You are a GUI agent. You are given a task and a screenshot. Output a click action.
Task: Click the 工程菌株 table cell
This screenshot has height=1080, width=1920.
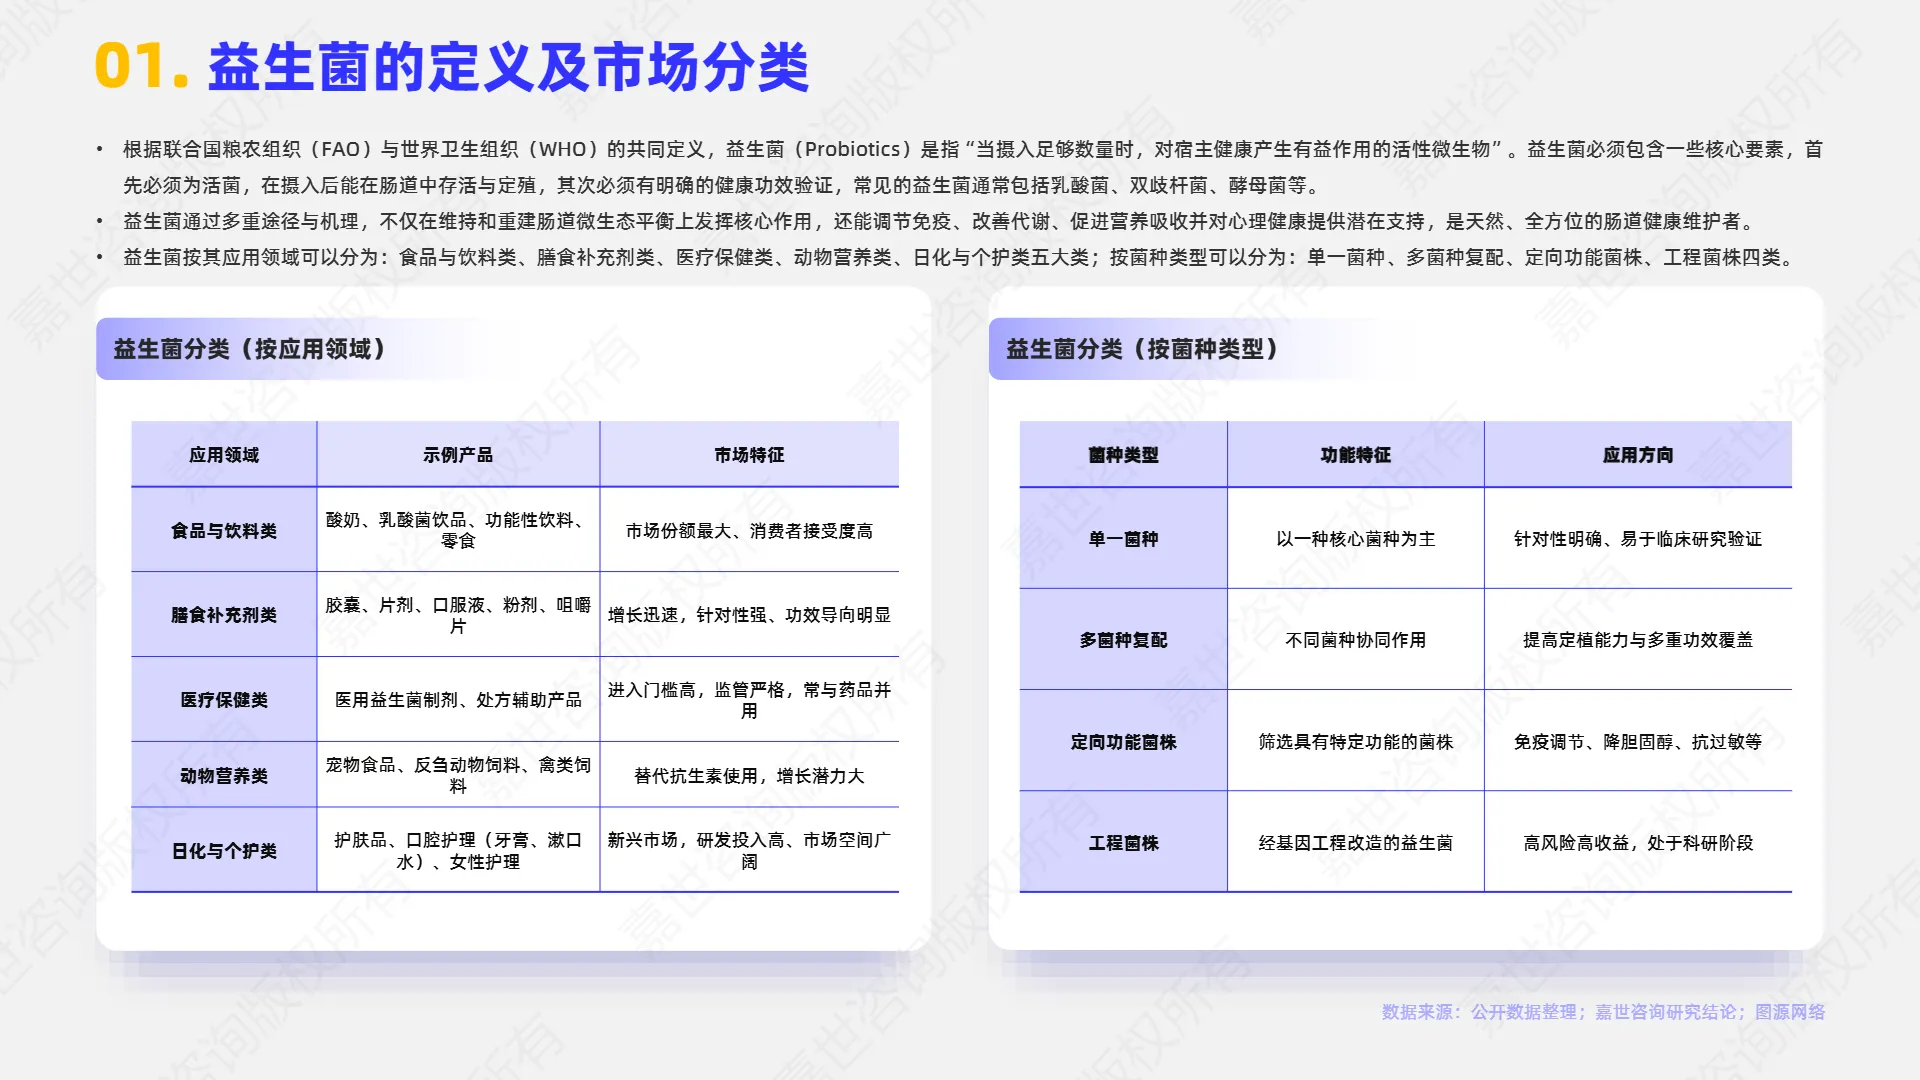(1122, 843)
